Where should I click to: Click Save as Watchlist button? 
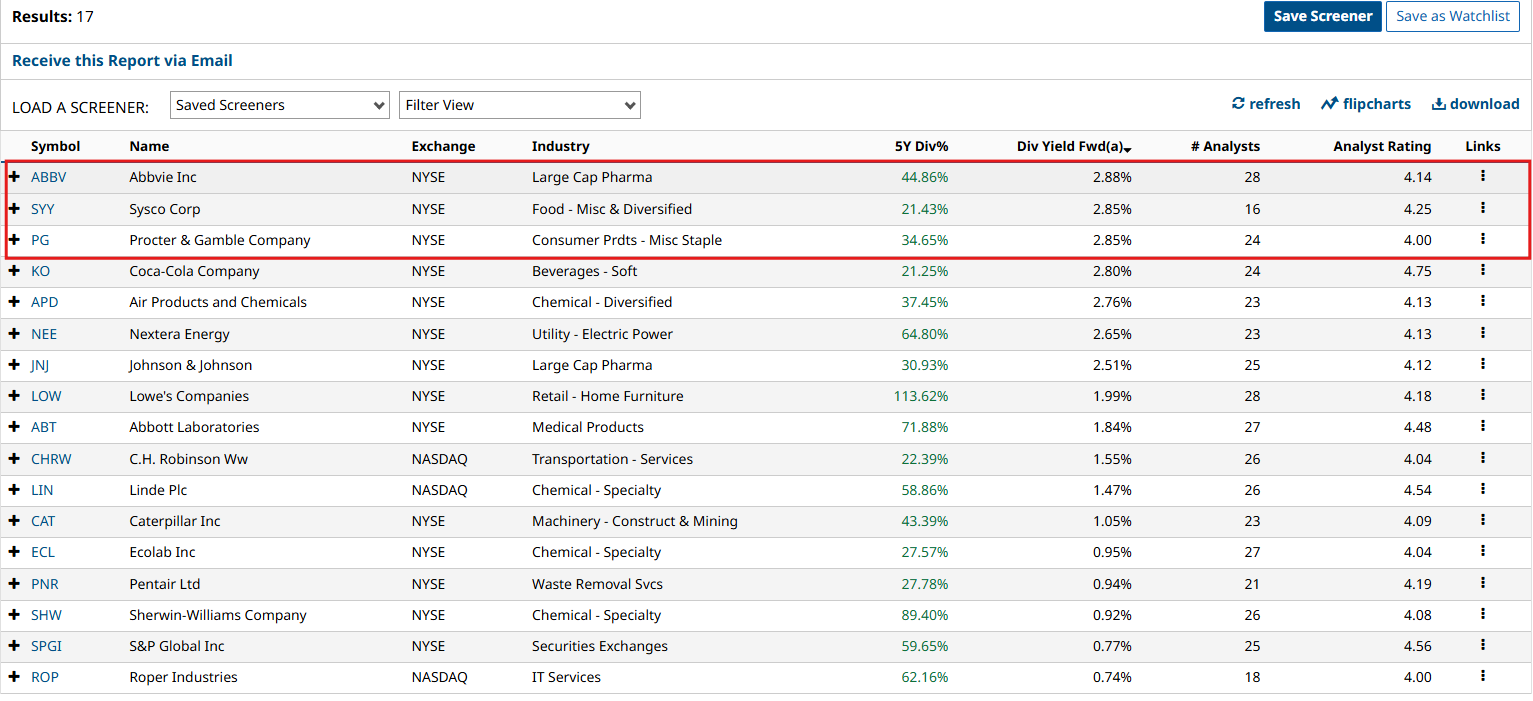(1453, 16)
